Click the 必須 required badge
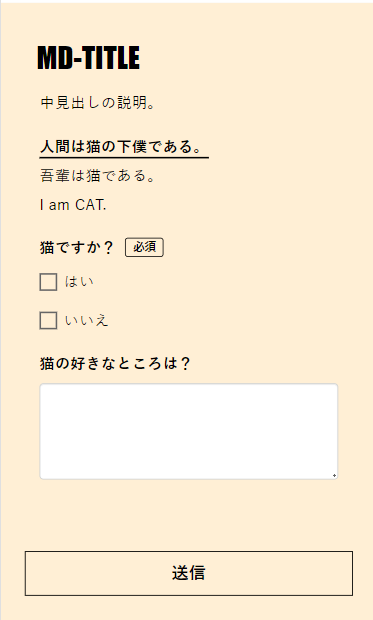The image size is (373, 620). pos(144,248)
